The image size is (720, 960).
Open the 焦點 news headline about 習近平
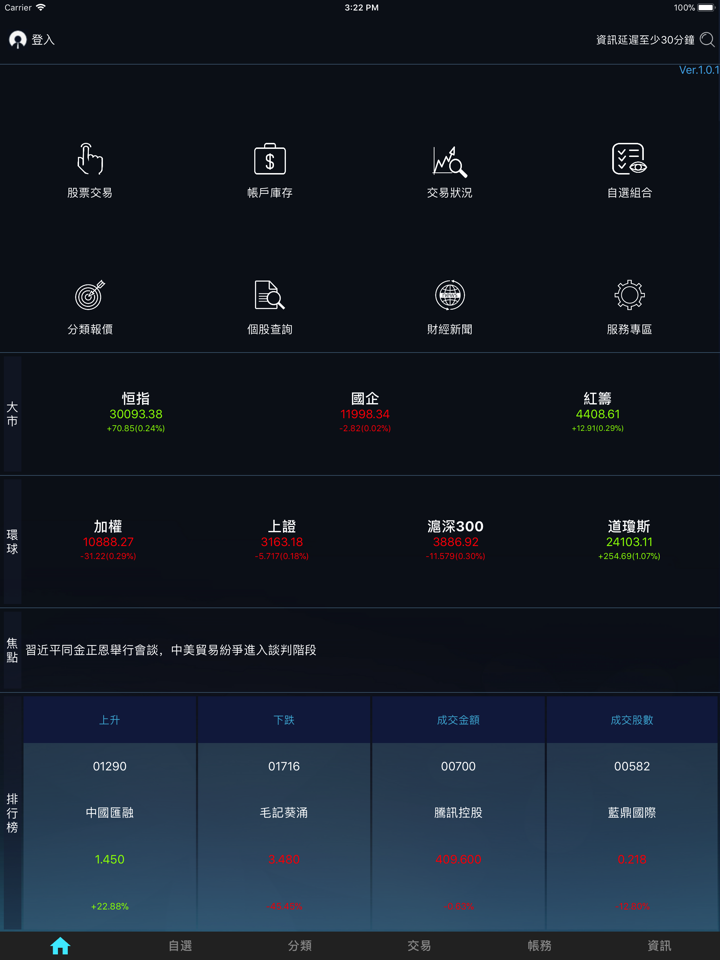170,650
